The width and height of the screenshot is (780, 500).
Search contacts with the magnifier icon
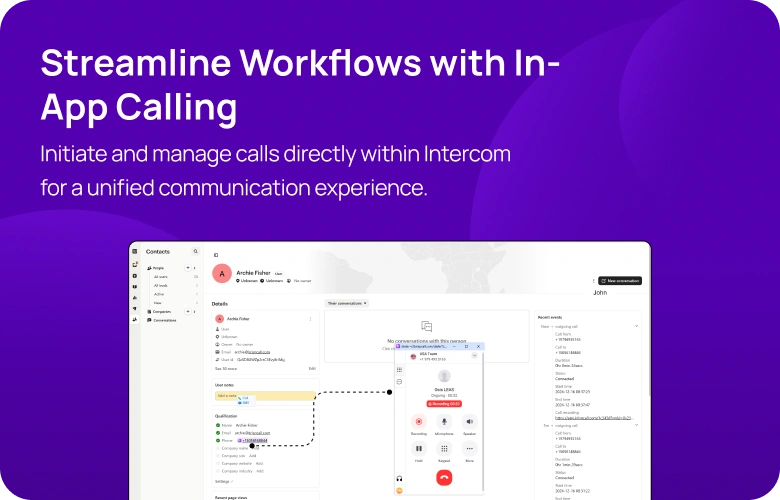point(195,251)
